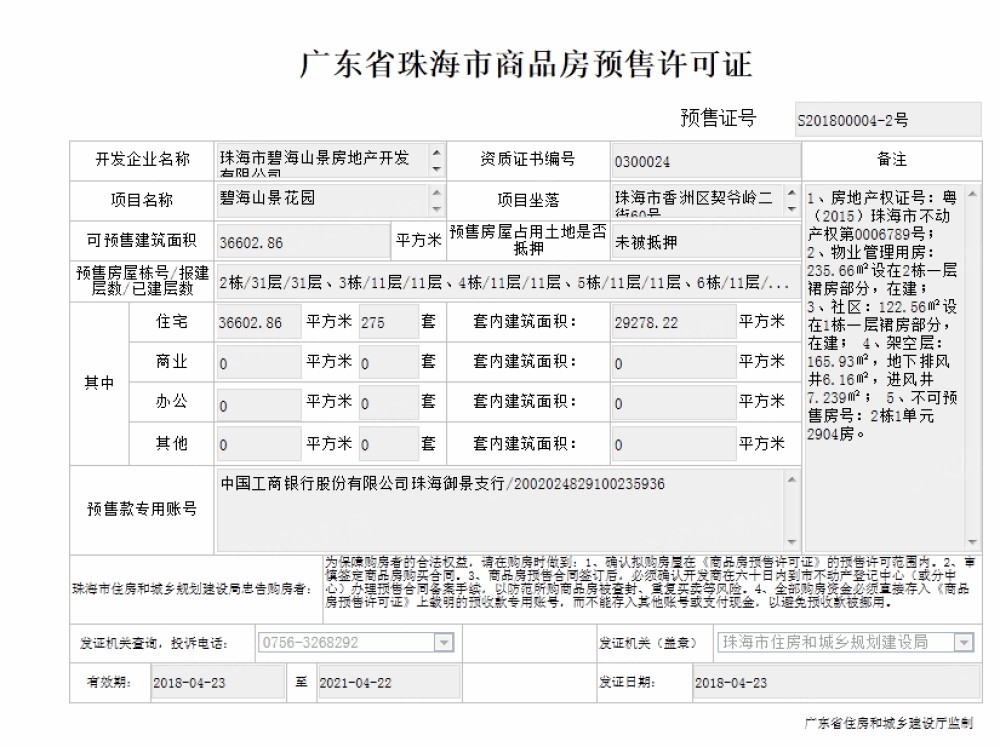The image size is (1000, 747).
Task: Click 有效期 start date 2018-04-23
Action: pos(217,683)
